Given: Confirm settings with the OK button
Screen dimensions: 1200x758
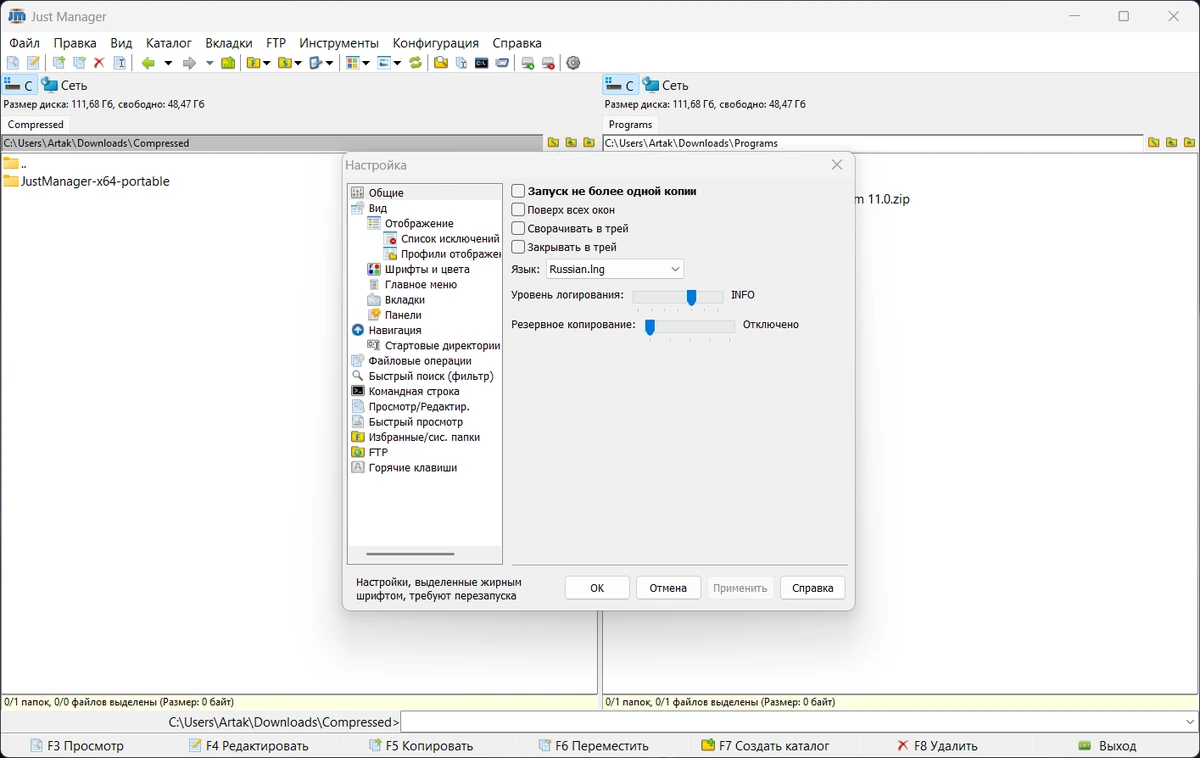Looking at the screenshot, I should tap(597, 588).
